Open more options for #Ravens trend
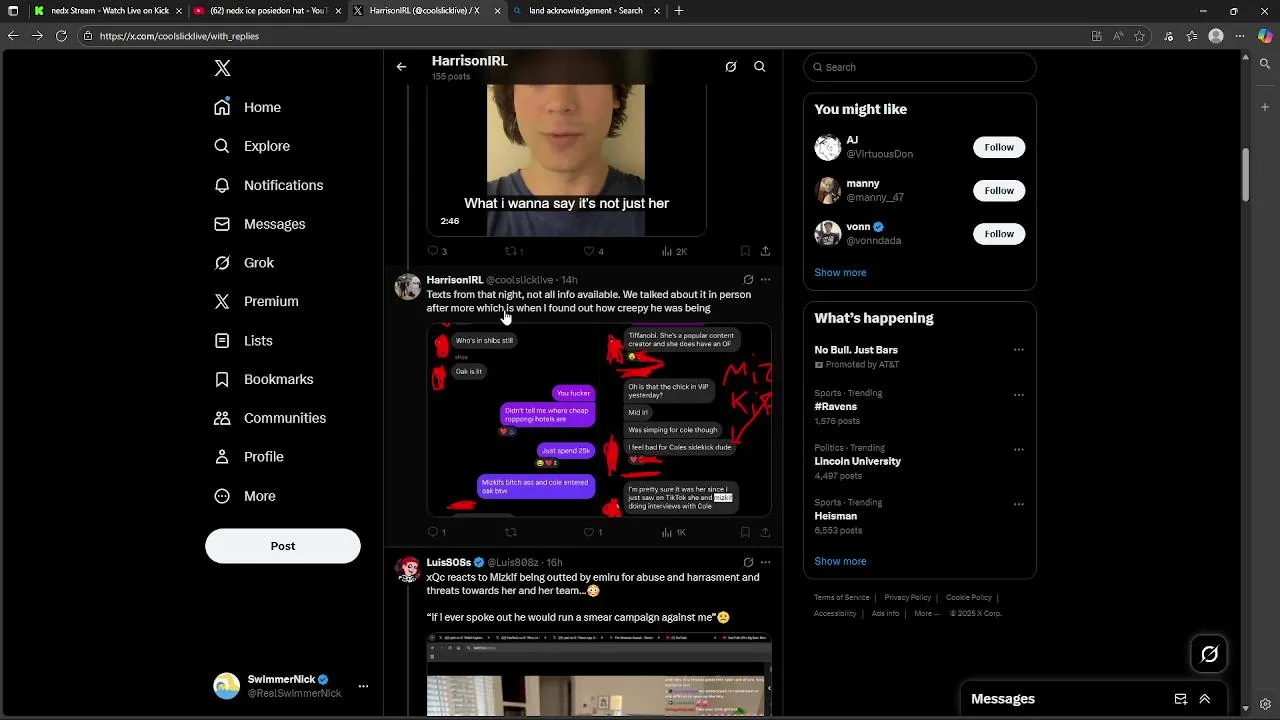The height and width of the screenshot is (720, 1280). click(1019, 395)
